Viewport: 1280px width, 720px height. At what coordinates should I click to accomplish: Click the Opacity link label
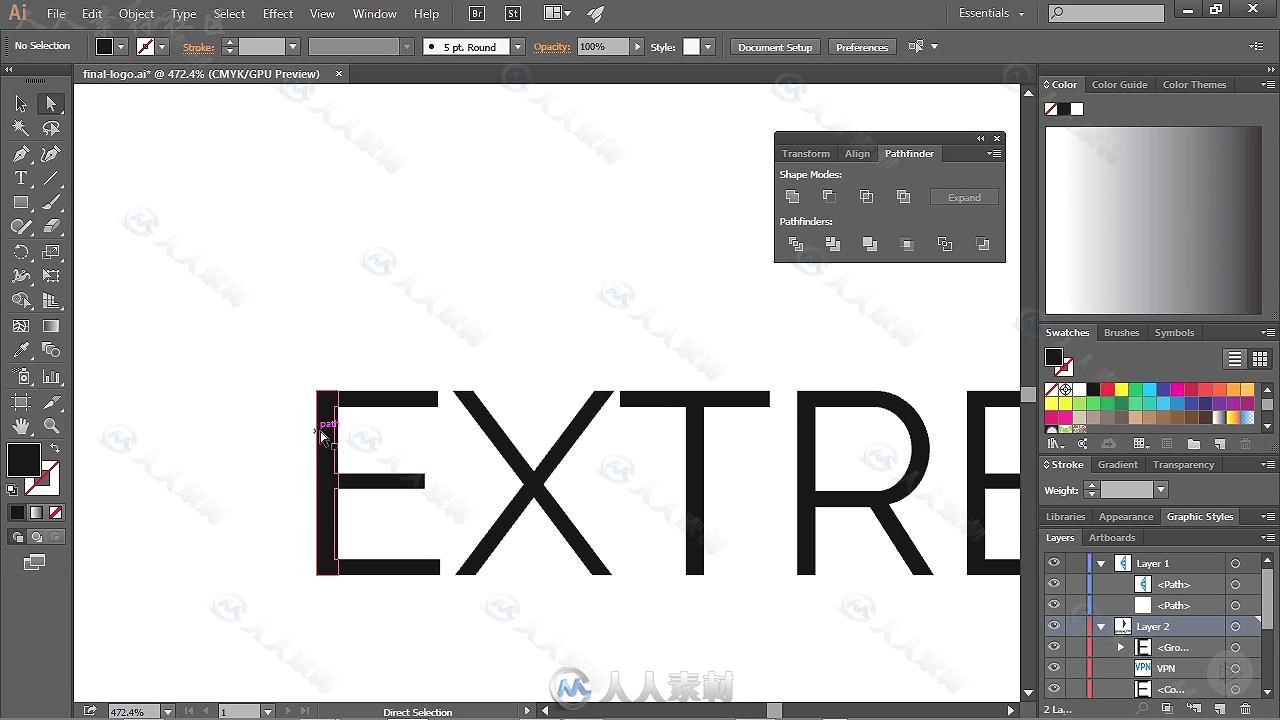(552, 47)
